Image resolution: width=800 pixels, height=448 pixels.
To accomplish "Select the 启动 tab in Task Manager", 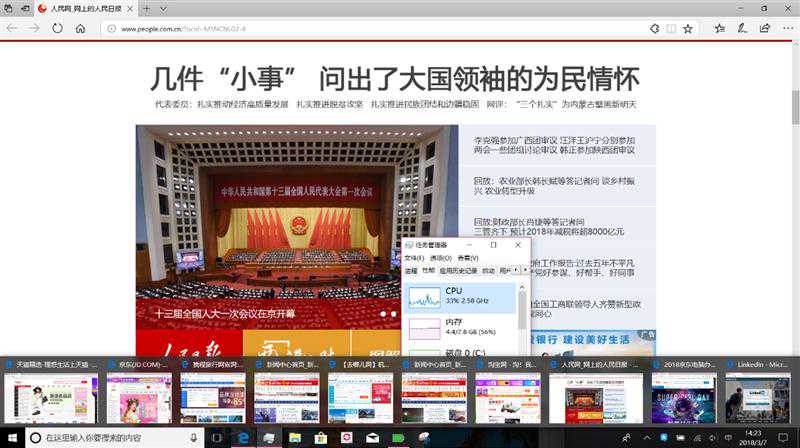I will (488, 270).
